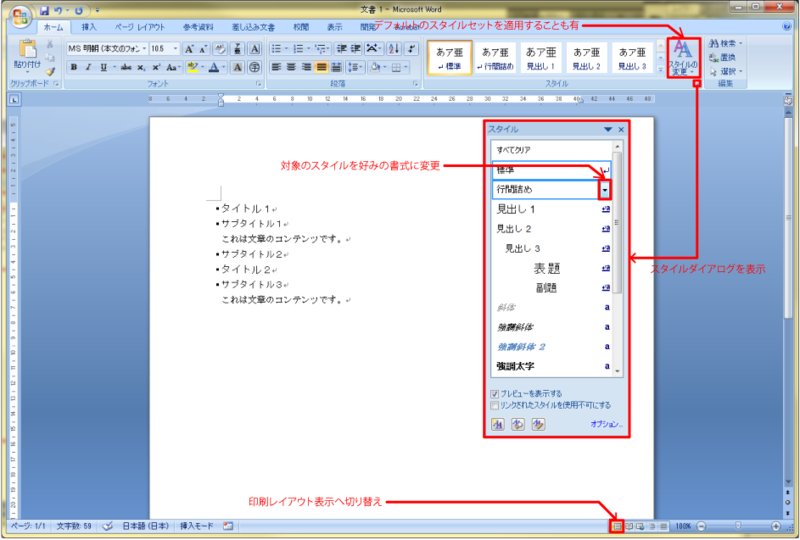Screen dimensions: 800x540
Task: Click the font color A button
Action: 214,67
